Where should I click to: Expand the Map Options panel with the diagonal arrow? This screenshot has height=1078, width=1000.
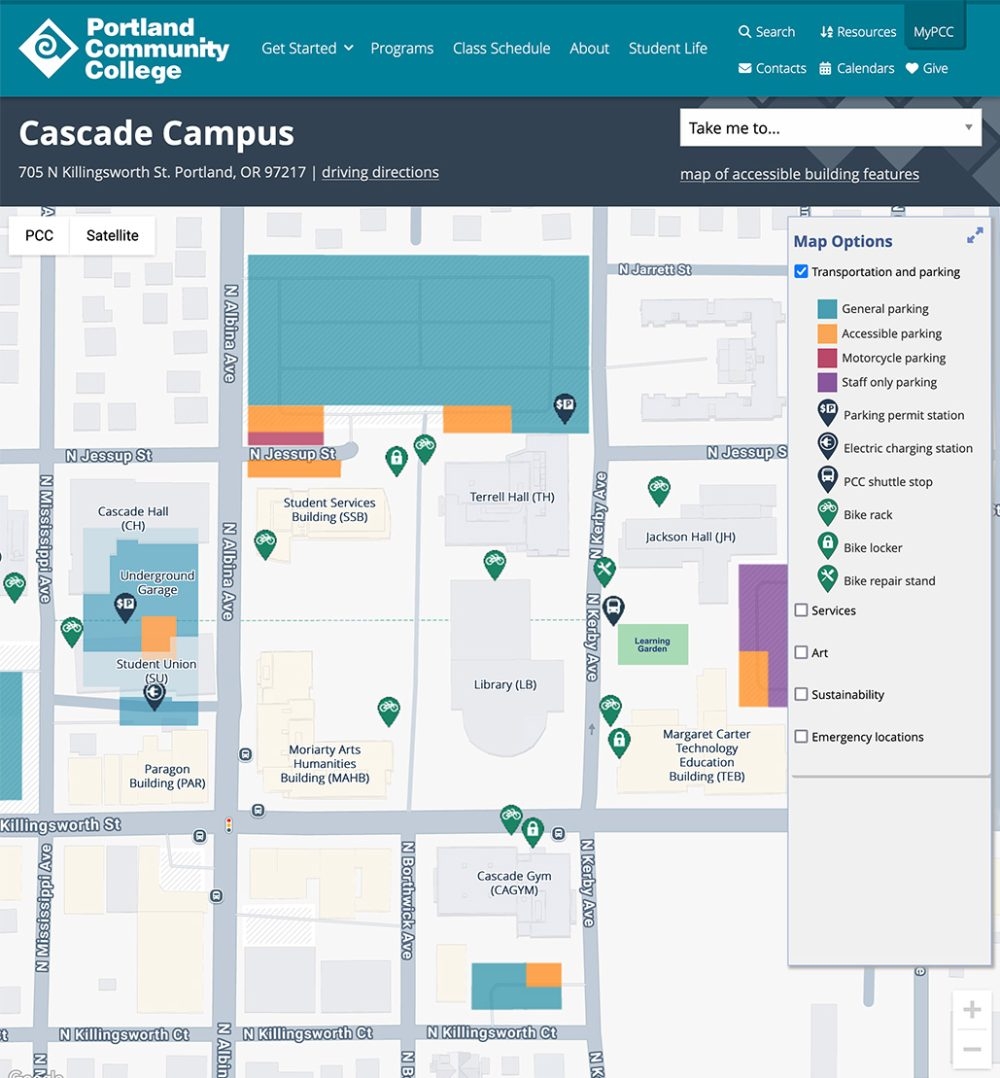pyautogui.click(x=975, y=236)
